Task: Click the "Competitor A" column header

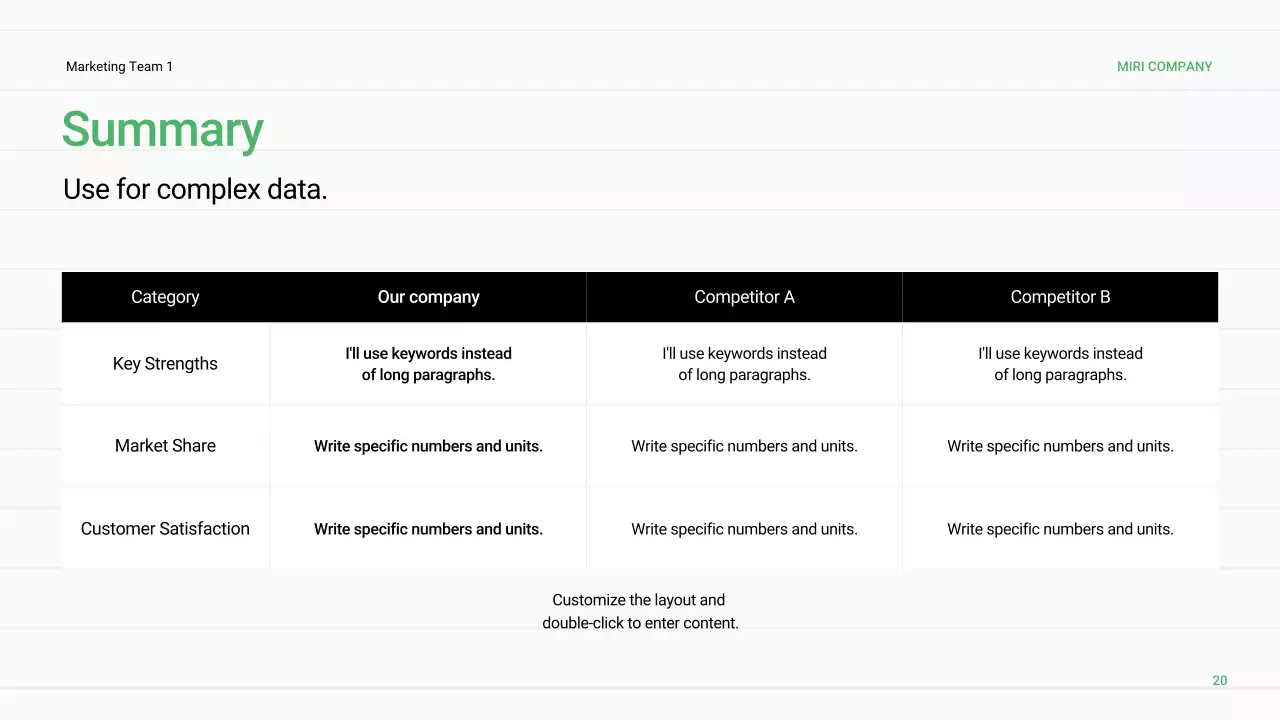Action: tap(744, 297)
